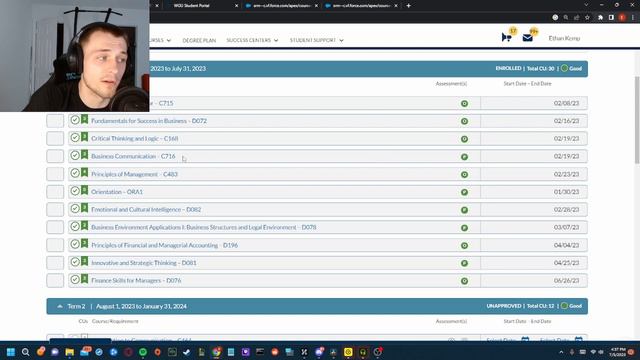Screen dimensions: 640x360
Task: Expand the Student Support dropdown
Action: [341, 40]
